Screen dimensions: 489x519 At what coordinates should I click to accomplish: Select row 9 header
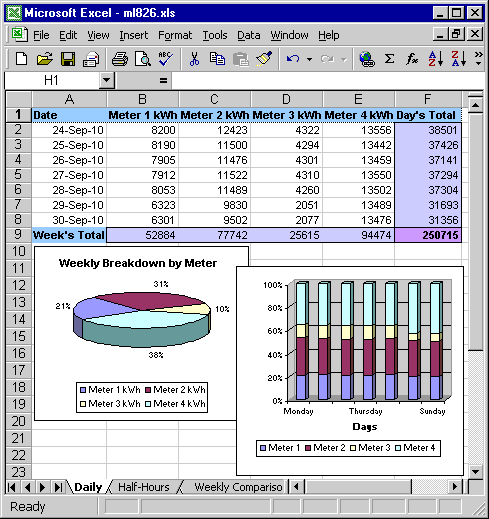pyautogui.click(x=18, y=235)
